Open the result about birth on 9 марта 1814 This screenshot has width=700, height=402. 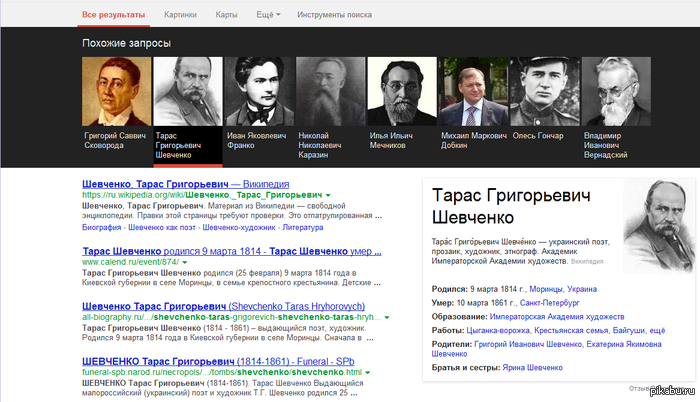click(232, 251)
